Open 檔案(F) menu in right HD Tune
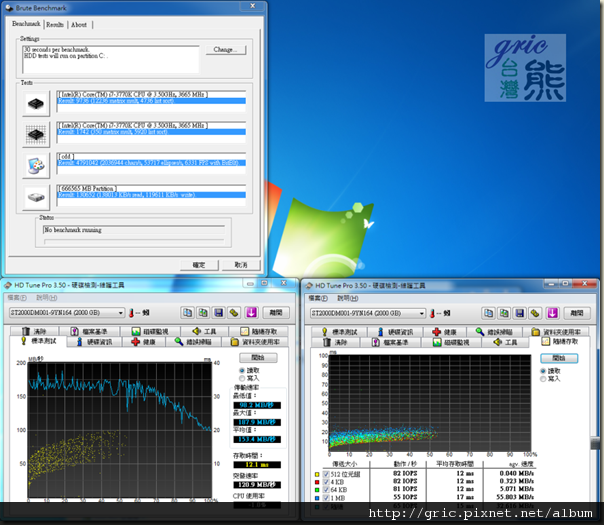Screen dimensions: 604x525 (318, 299)
